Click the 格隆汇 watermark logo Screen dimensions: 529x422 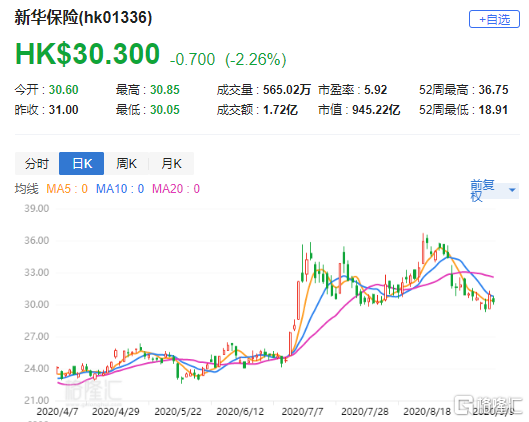click(489, 404)
